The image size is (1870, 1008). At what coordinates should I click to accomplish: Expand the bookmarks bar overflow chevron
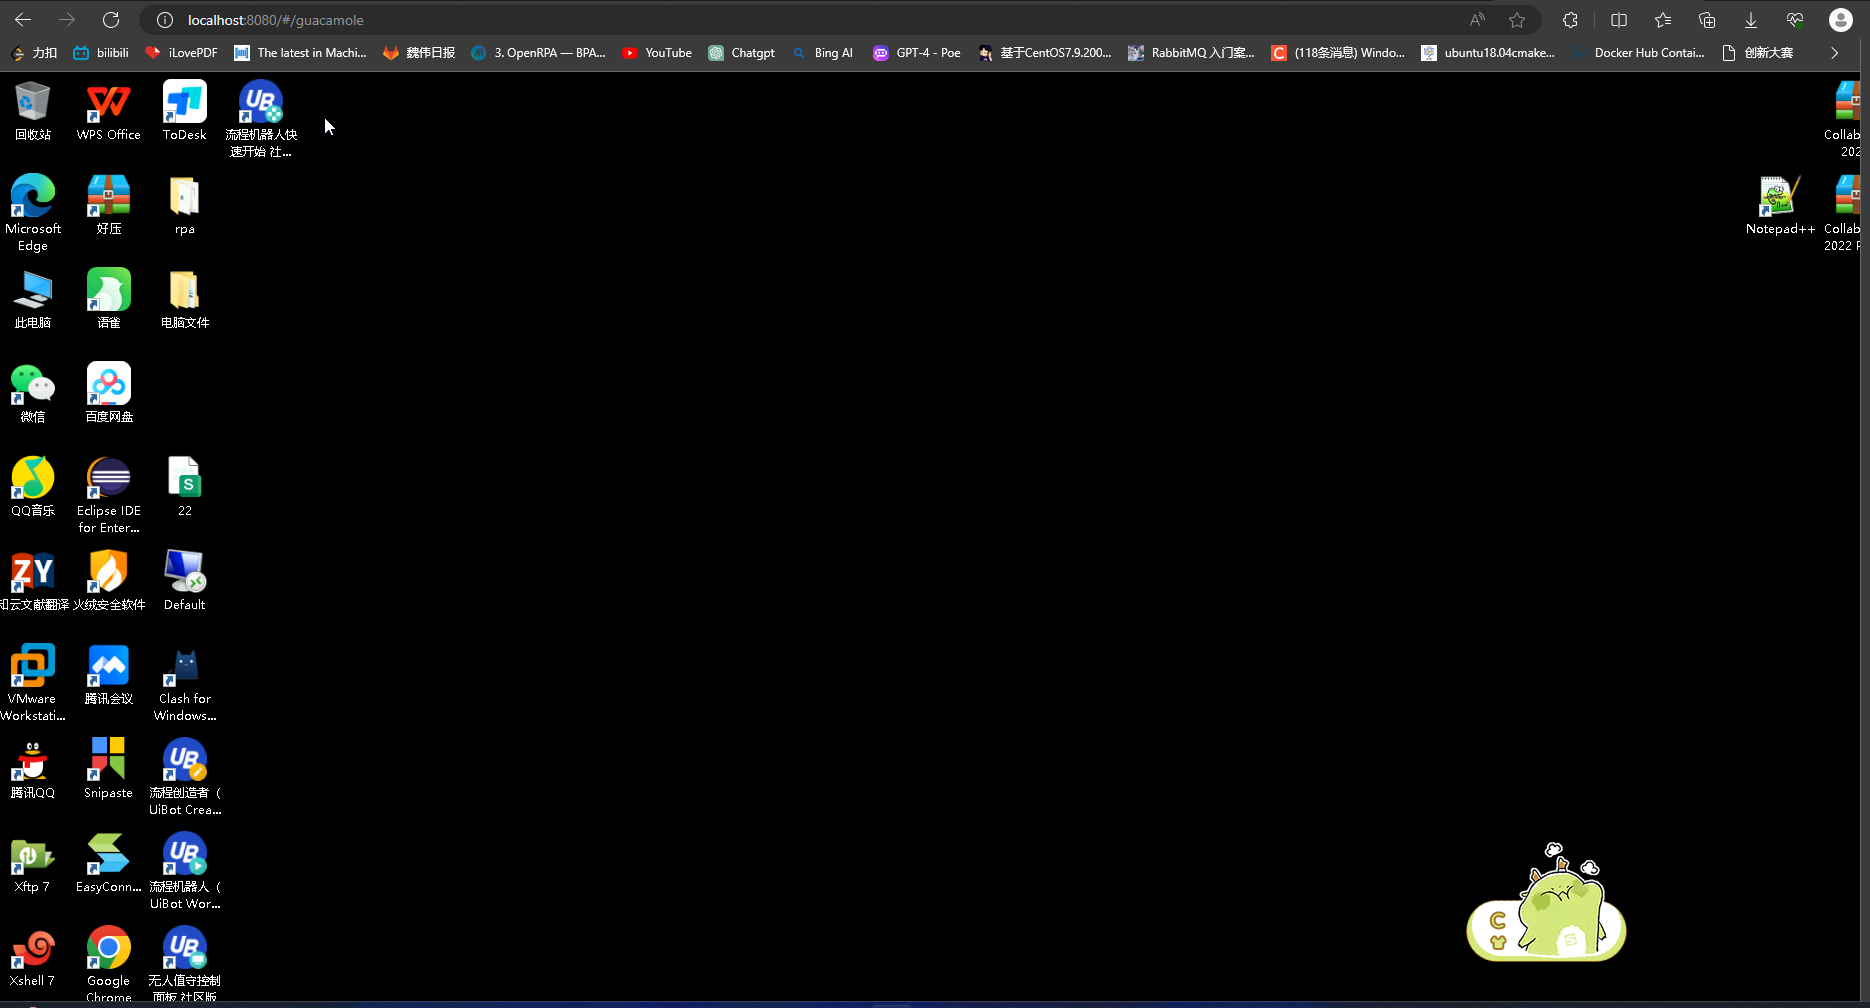click(x=1835, y=53)
